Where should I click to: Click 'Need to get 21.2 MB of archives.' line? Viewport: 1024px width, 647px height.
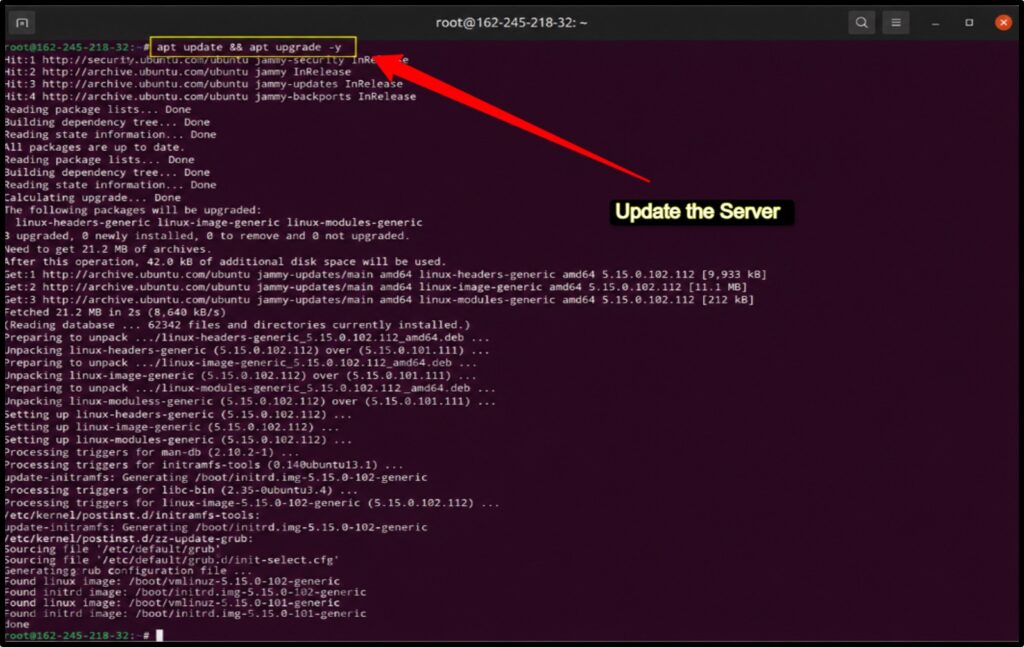click(x=108, y=249)
